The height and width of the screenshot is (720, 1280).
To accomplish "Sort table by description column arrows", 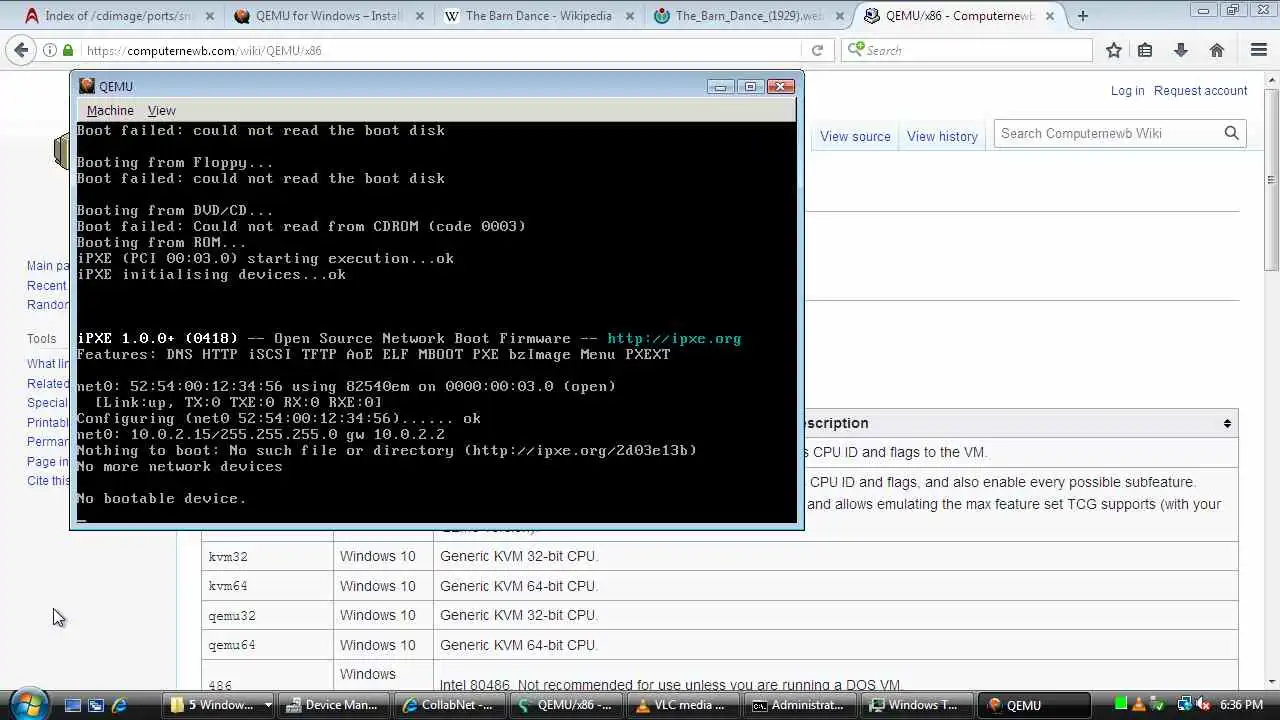I will click(1227, 423).
